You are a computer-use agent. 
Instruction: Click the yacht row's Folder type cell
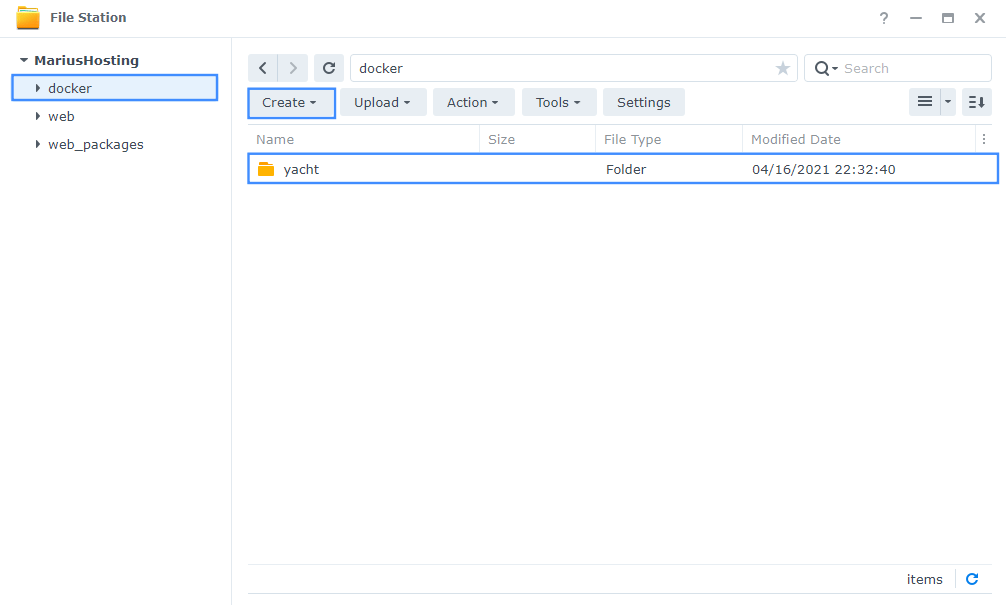(626, 169)
